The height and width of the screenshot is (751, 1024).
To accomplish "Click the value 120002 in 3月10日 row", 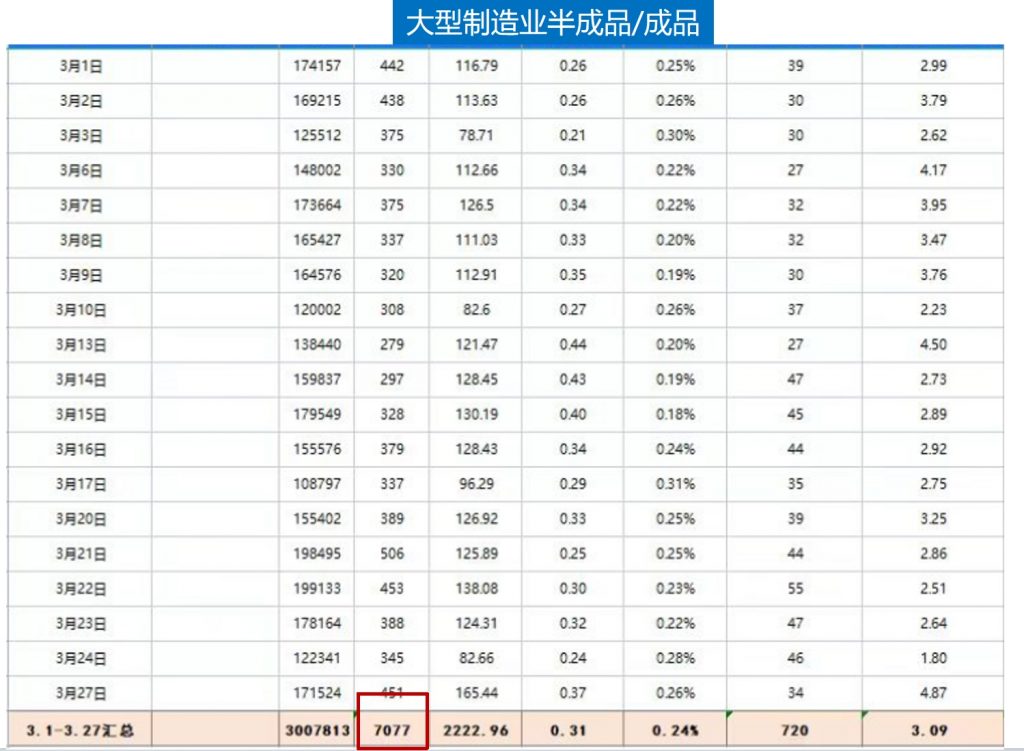I will 317,310.
